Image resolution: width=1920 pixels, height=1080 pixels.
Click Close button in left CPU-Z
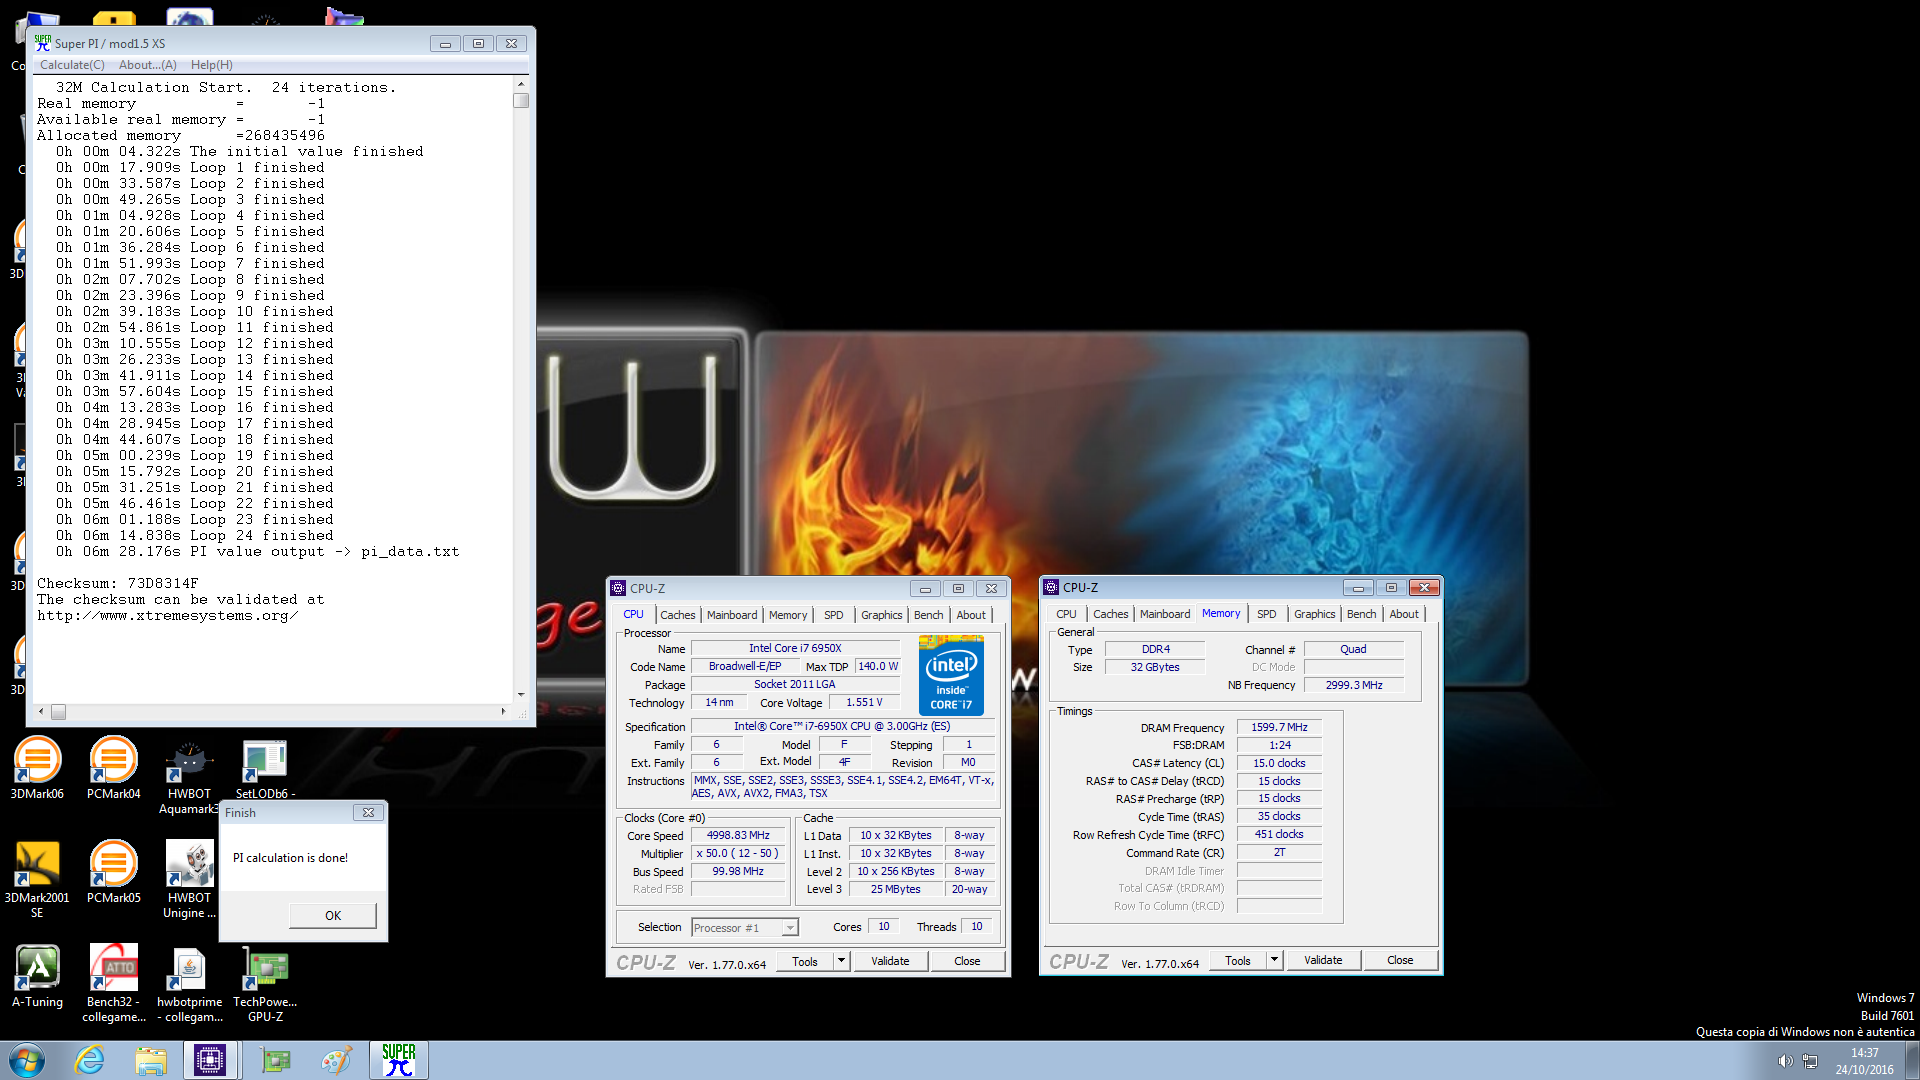click(x=967, y=961)
